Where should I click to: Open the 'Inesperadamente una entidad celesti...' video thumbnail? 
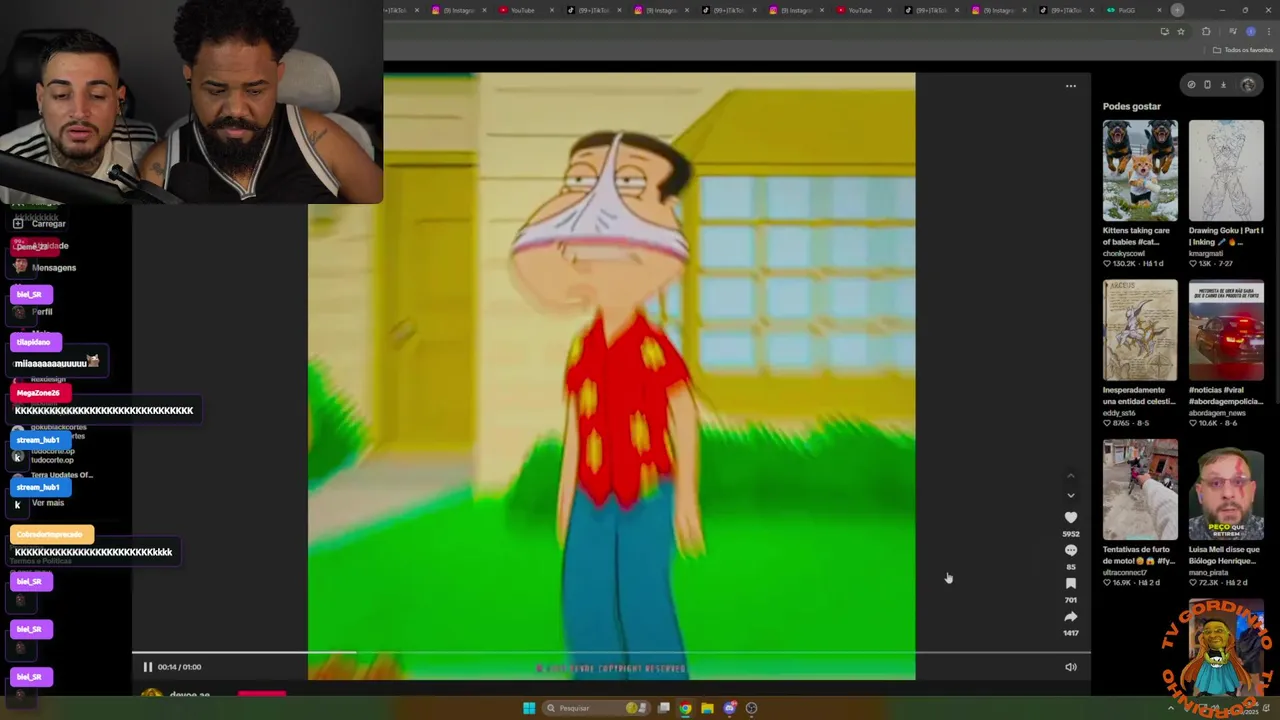1140,330
